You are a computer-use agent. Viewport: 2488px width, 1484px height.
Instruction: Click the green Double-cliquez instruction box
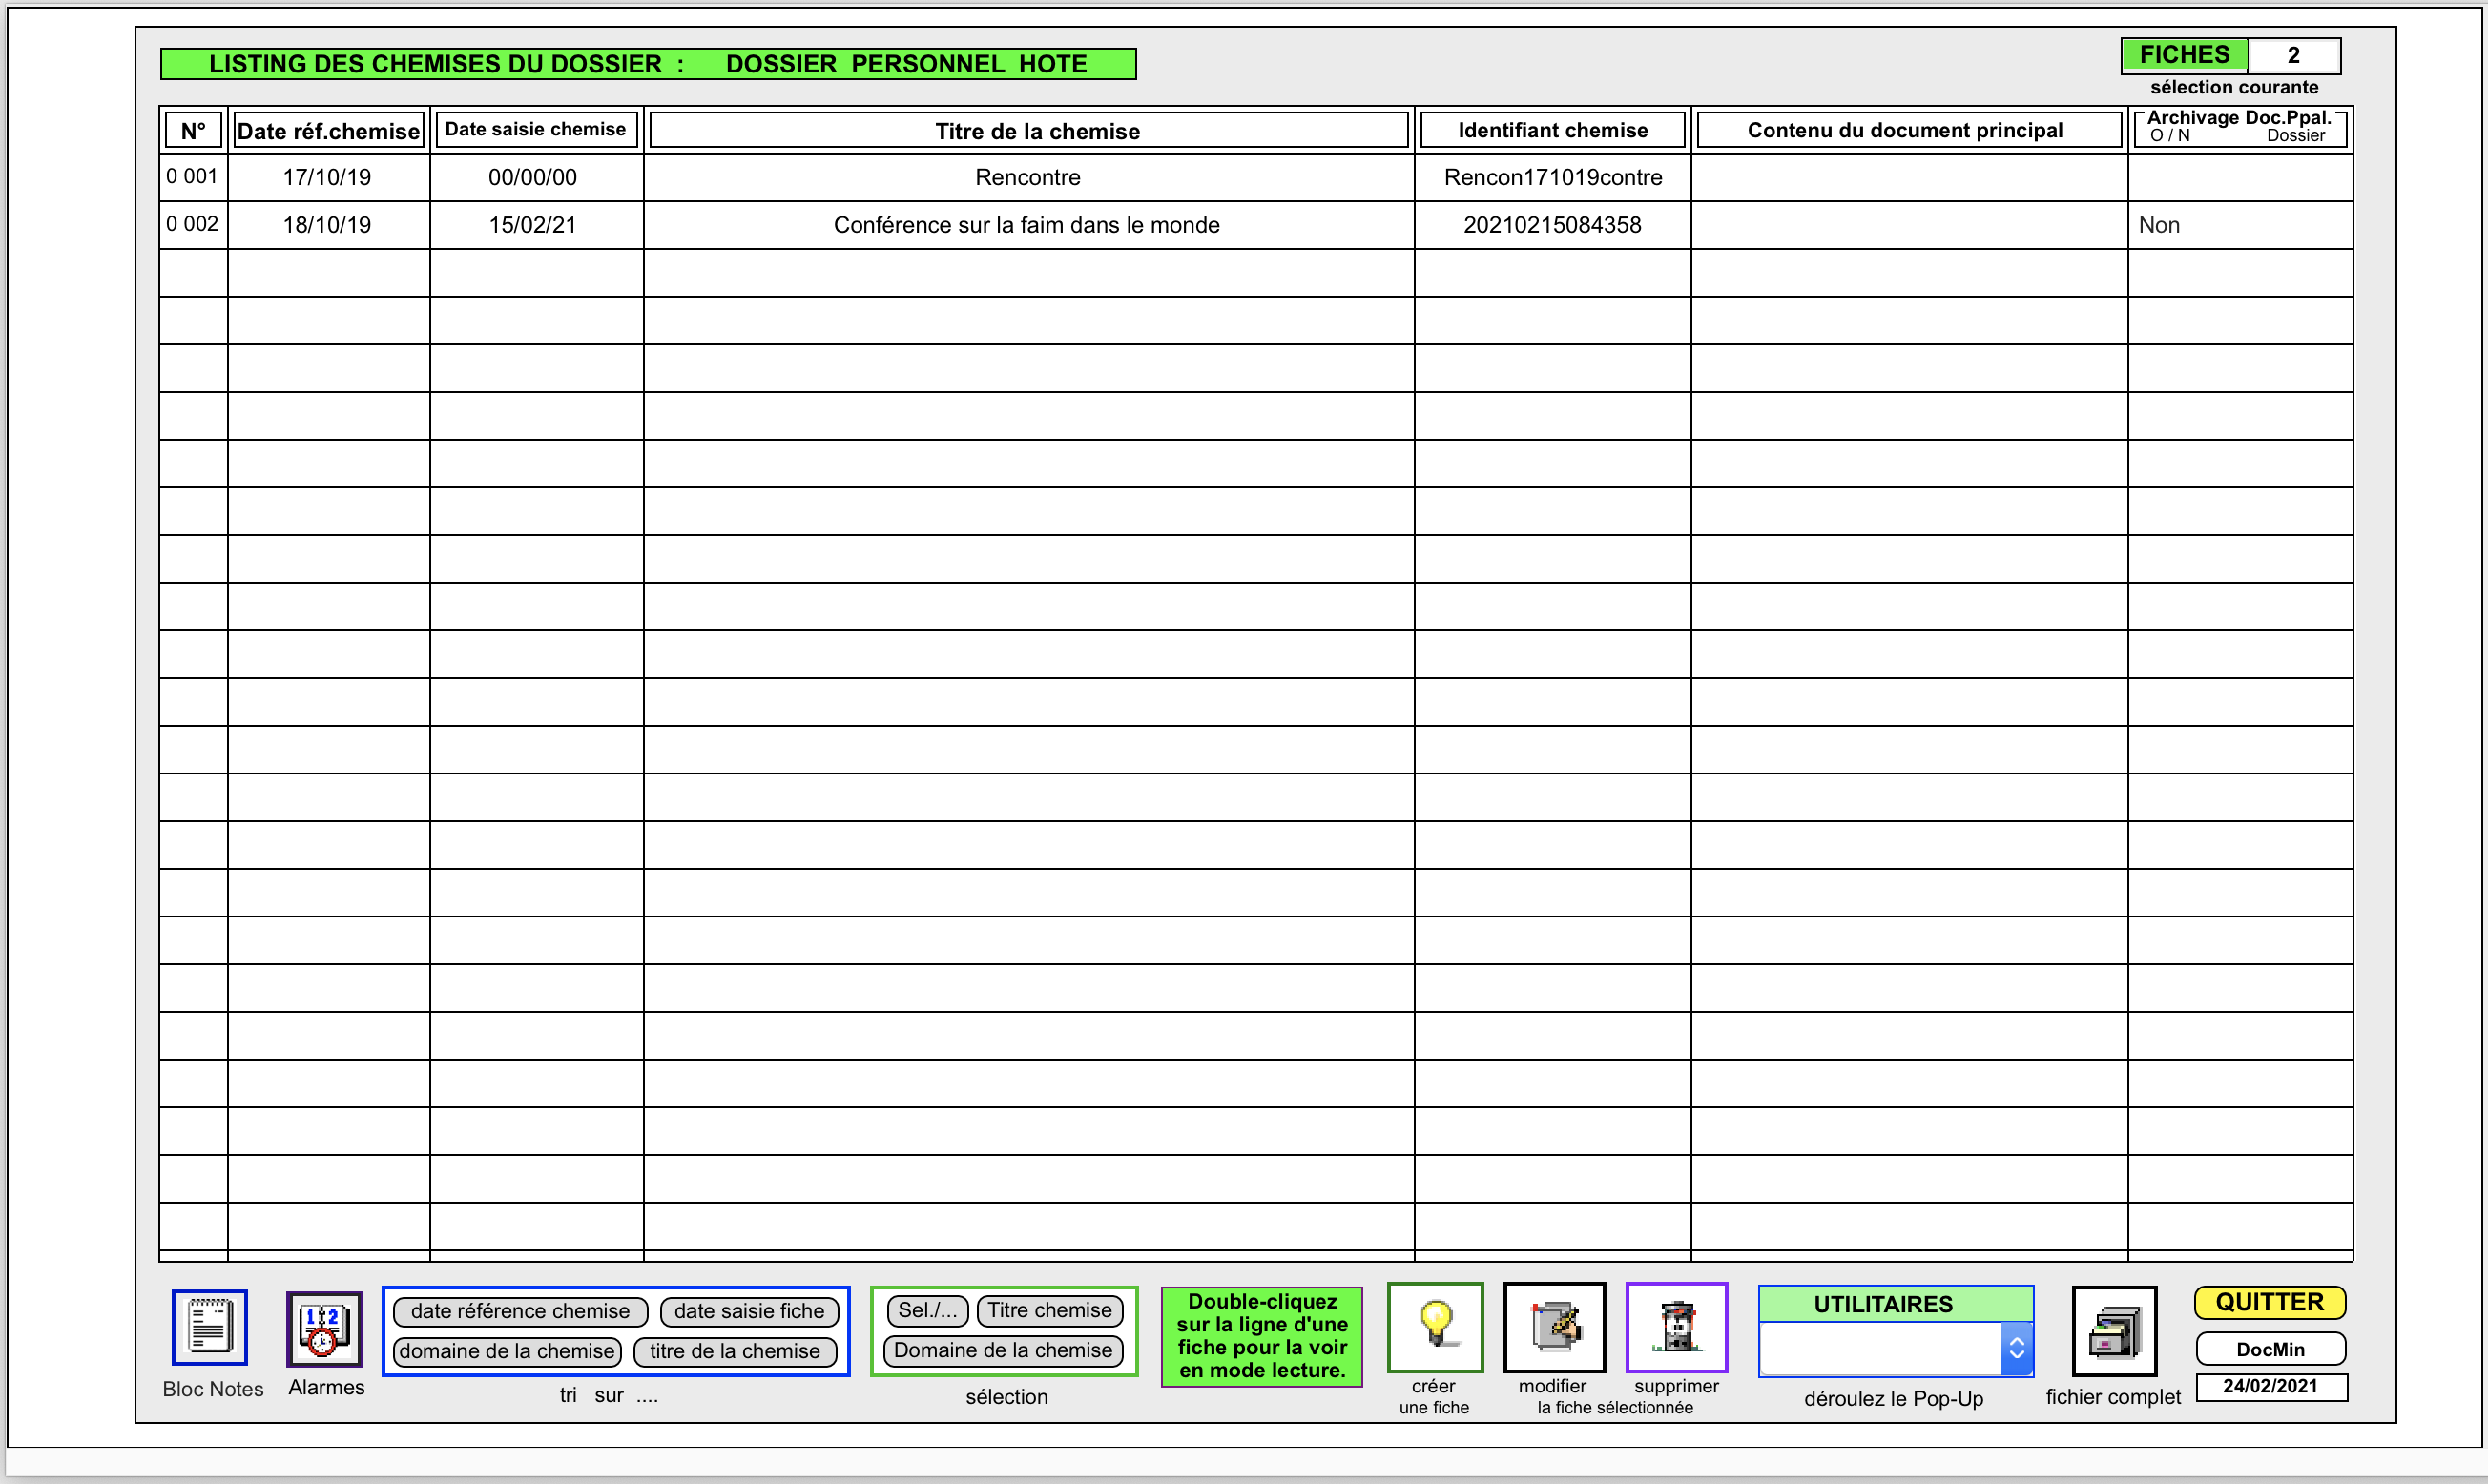pyautogui.click(x=1262, y=1336)
